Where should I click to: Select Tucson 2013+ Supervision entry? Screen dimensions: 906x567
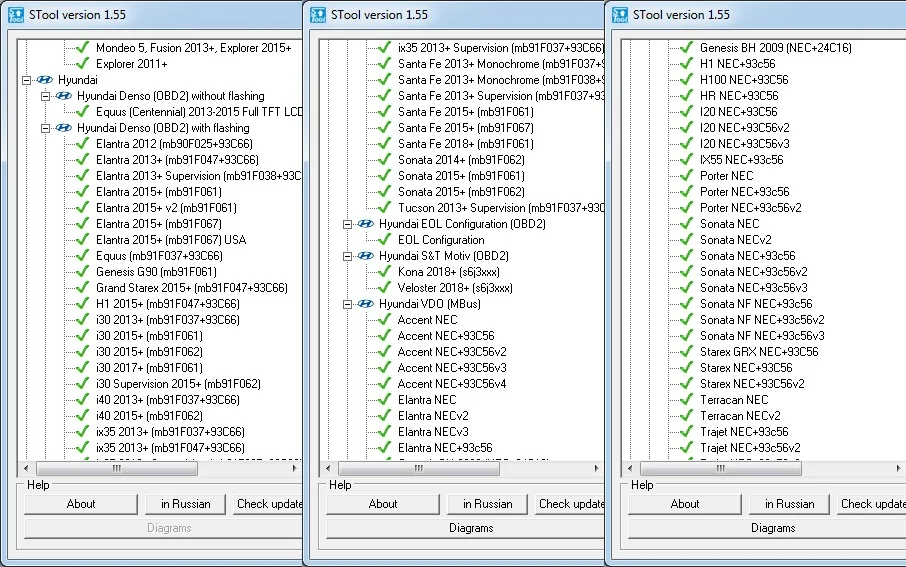click(501, 208)
